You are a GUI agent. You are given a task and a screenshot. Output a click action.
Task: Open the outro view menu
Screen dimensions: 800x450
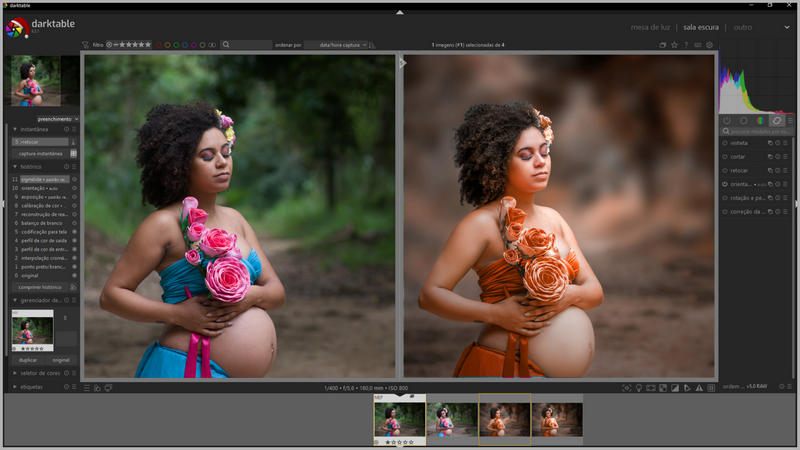(743, 27)
